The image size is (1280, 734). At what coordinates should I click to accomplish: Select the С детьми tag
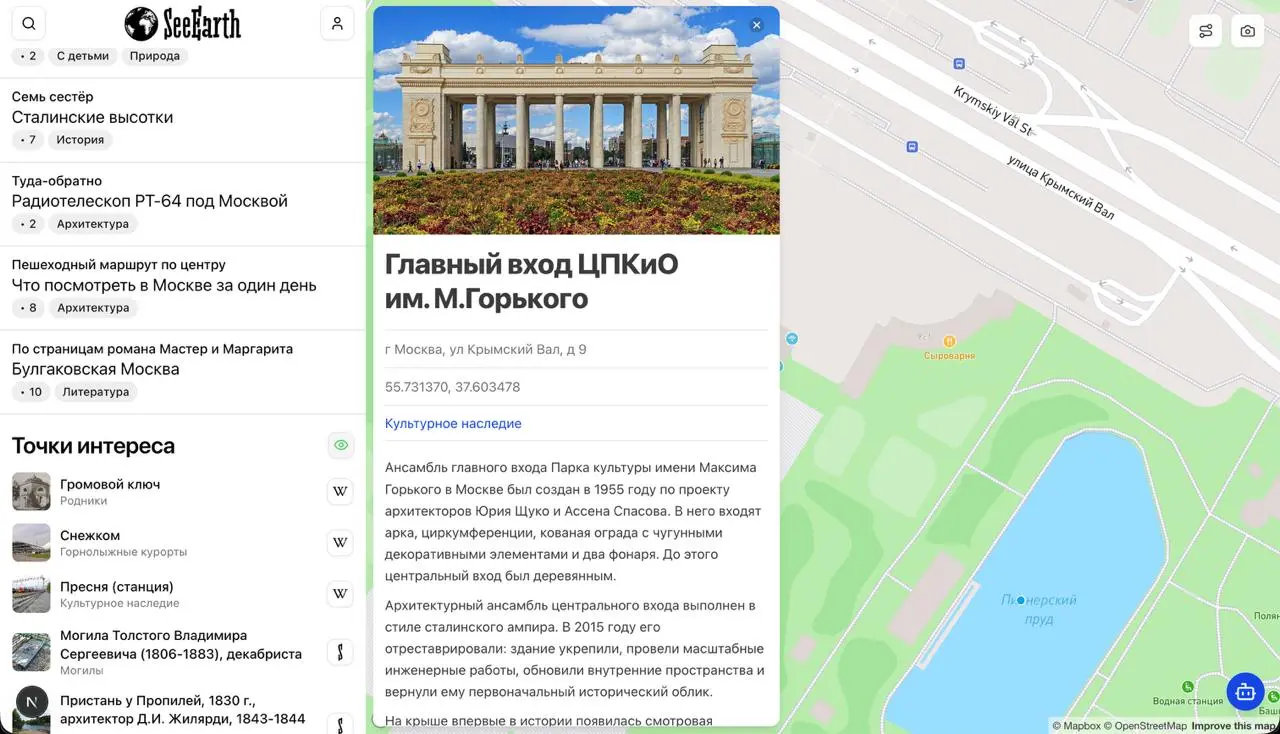pyautogui.click(x=83, y=56)
